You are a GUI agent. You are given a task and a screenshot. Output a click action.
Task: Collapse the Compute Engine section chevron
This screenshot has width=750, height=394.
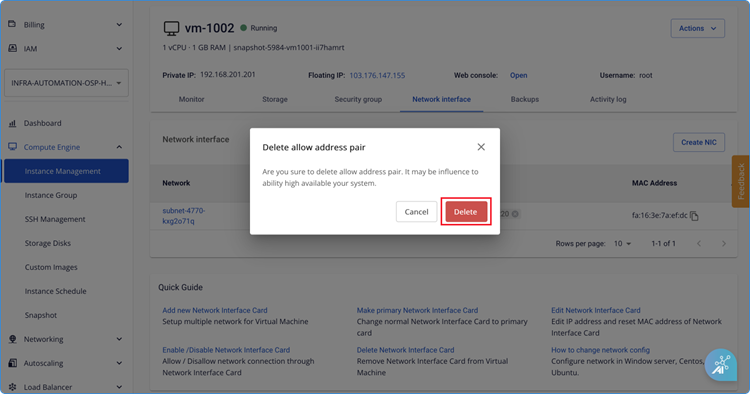(119, 147)
